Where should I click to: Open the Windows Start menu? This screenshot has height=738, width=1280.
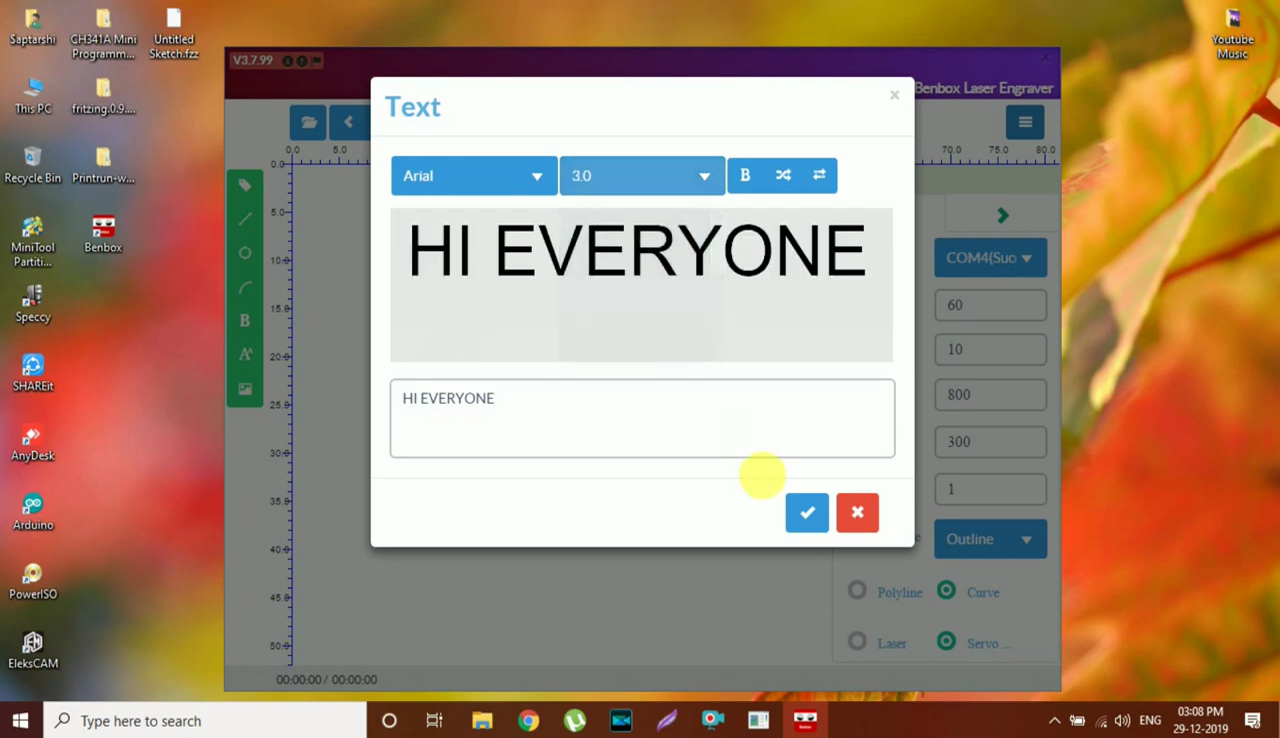[21, 720]
